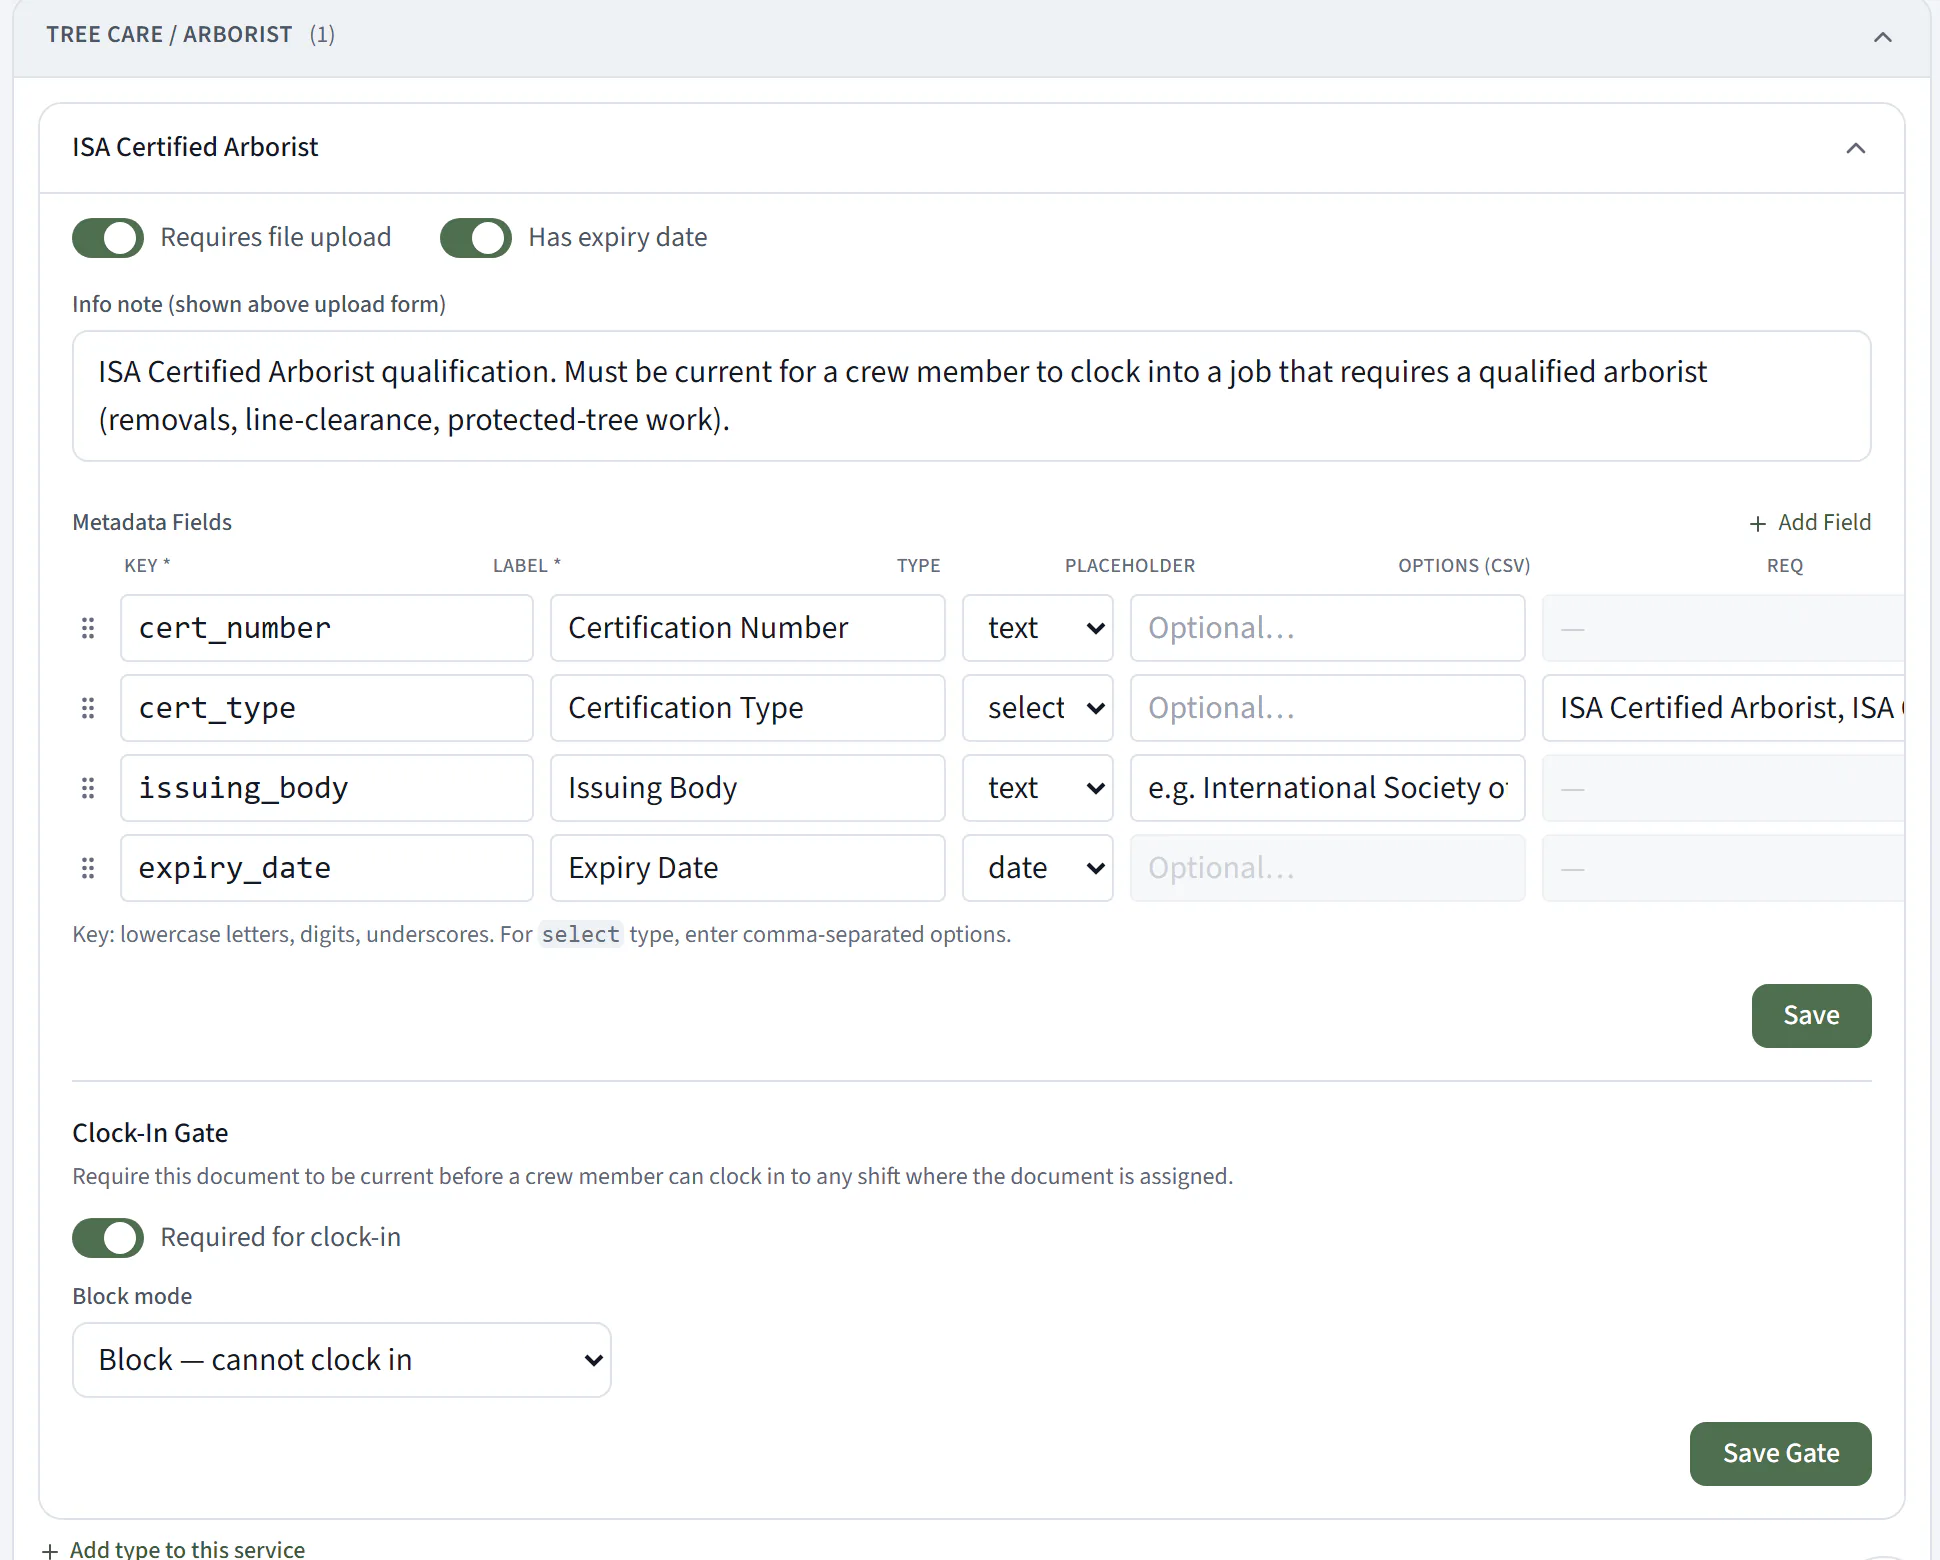Edit options CSV for cert_type row
Viewport: 1940px width, 1560px height.
click(1723, 708)
